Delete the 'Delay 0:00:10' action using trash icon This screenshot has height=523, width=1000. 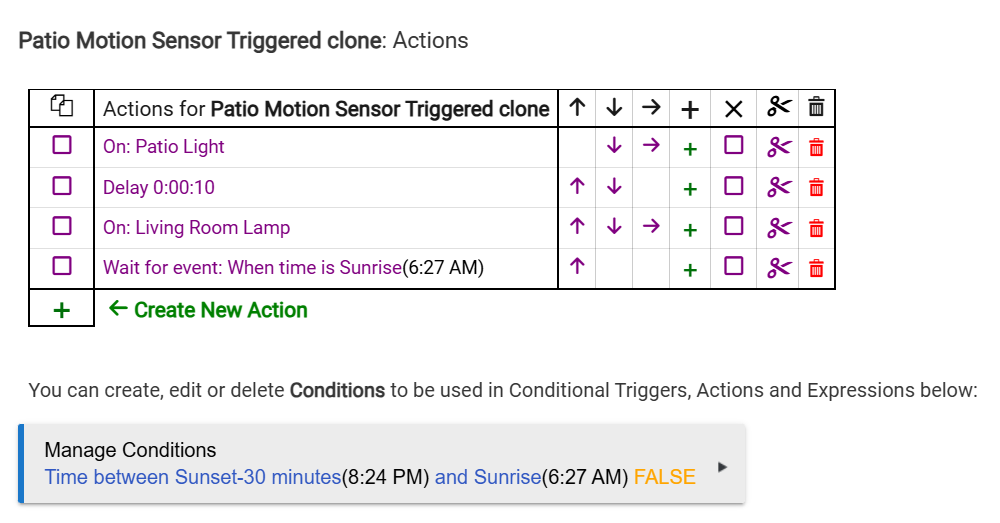816,187
